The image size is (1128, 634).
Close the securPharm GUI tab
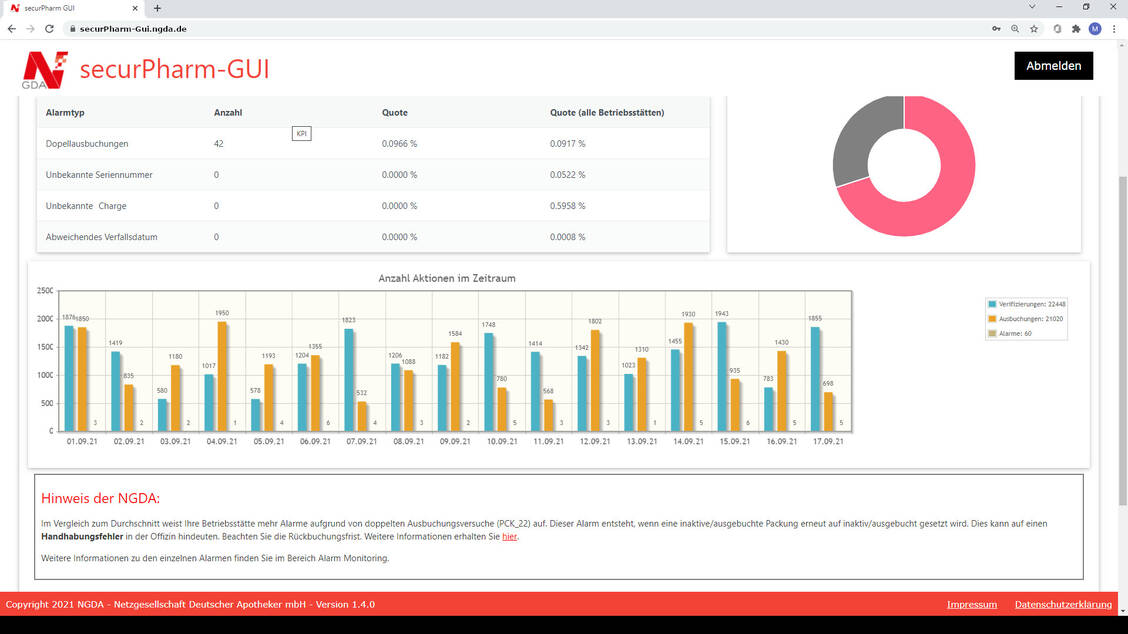135,8
